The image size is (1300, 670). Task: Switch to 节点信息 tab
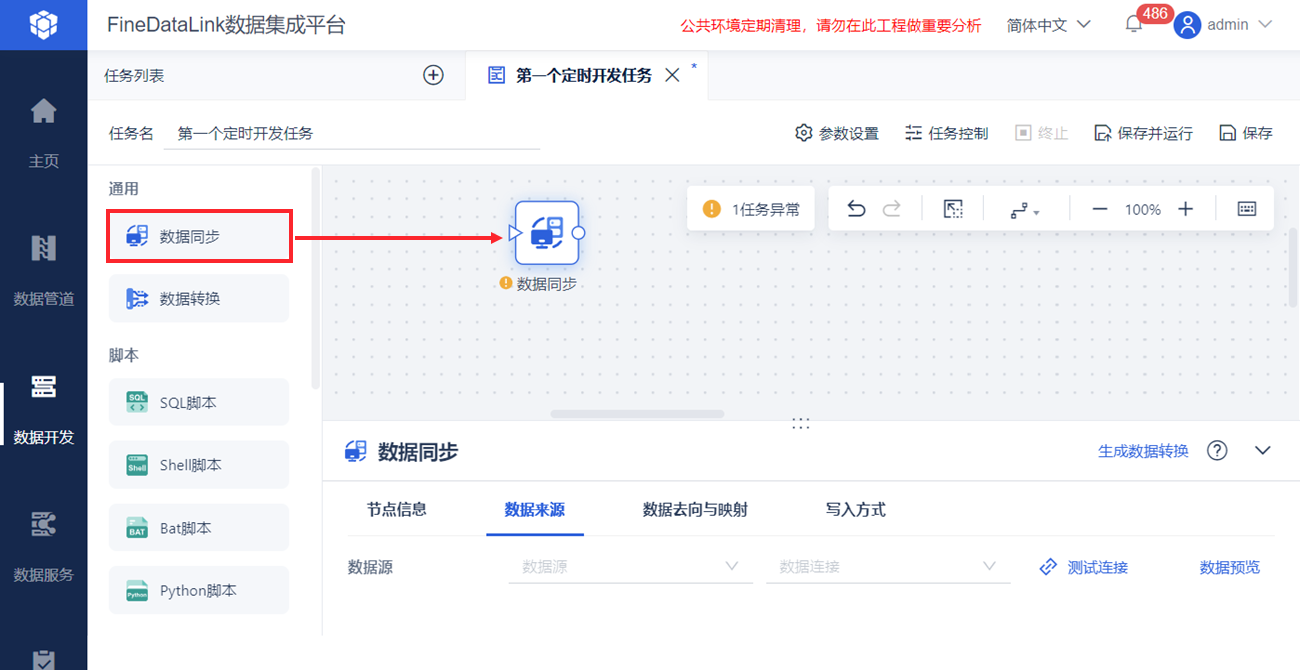tap(397, 509)
